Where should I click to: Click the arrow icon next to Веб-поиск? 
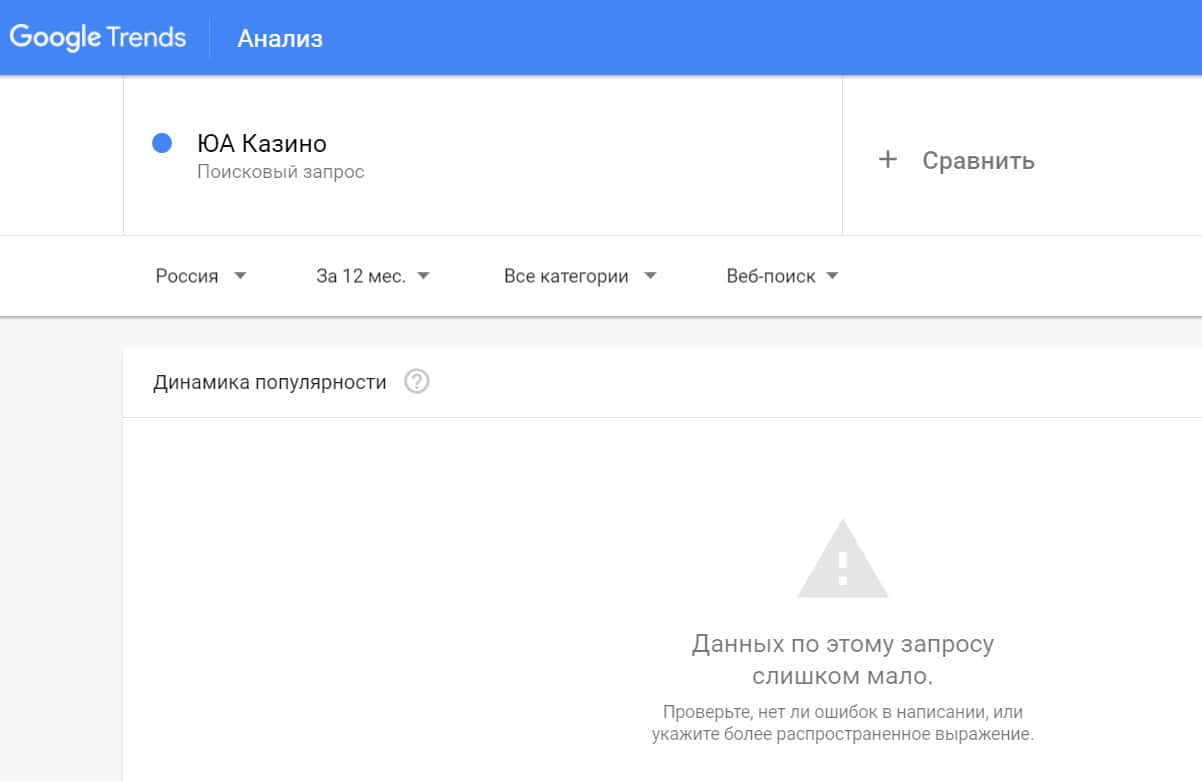tap(832, 276)
